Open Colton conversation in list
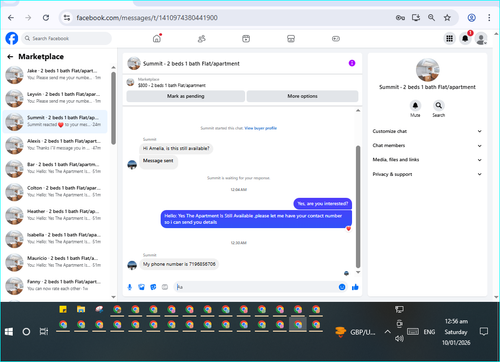 [55, 192]
